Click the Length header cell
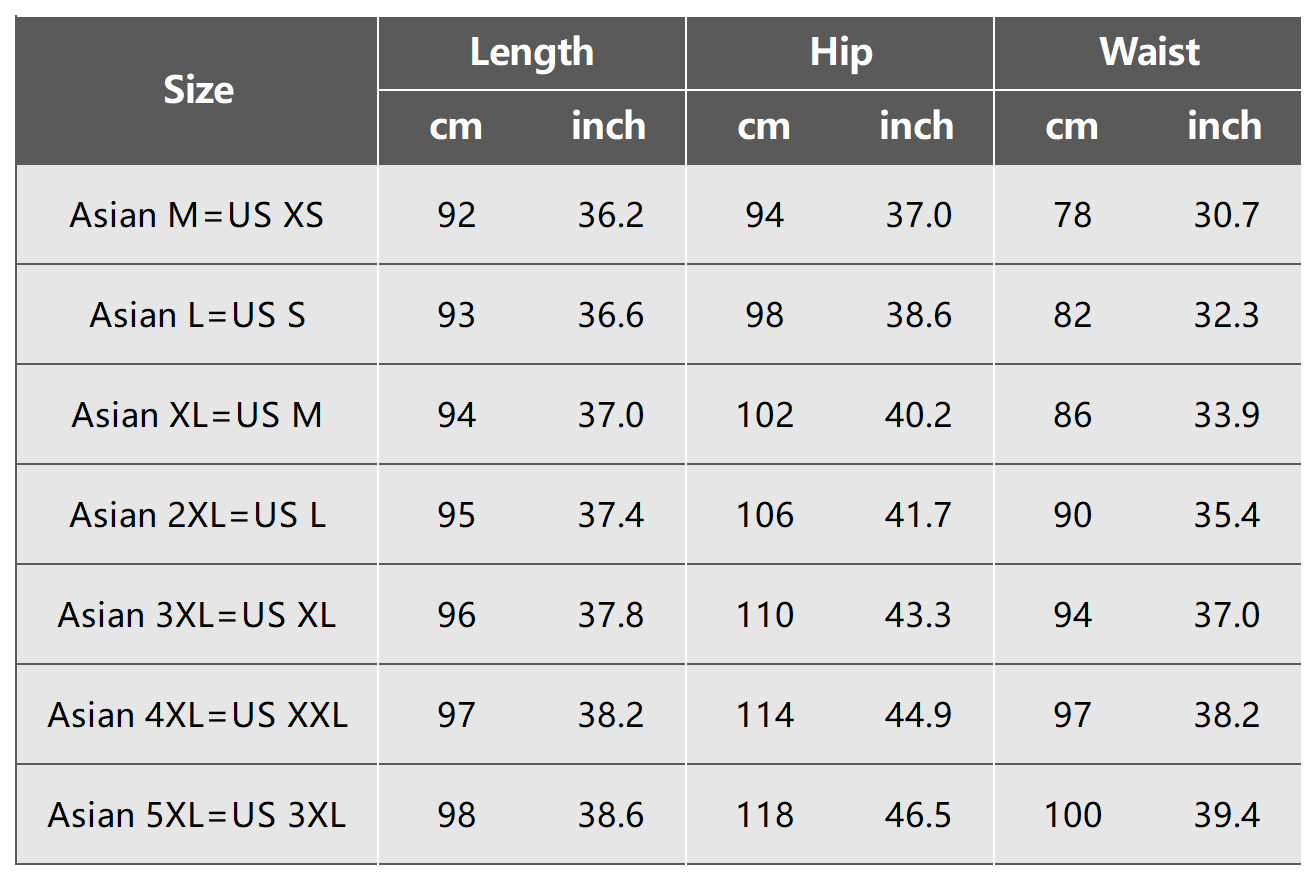The height and width of the screenshot is (880, 1316). click(x=531, y=52)
